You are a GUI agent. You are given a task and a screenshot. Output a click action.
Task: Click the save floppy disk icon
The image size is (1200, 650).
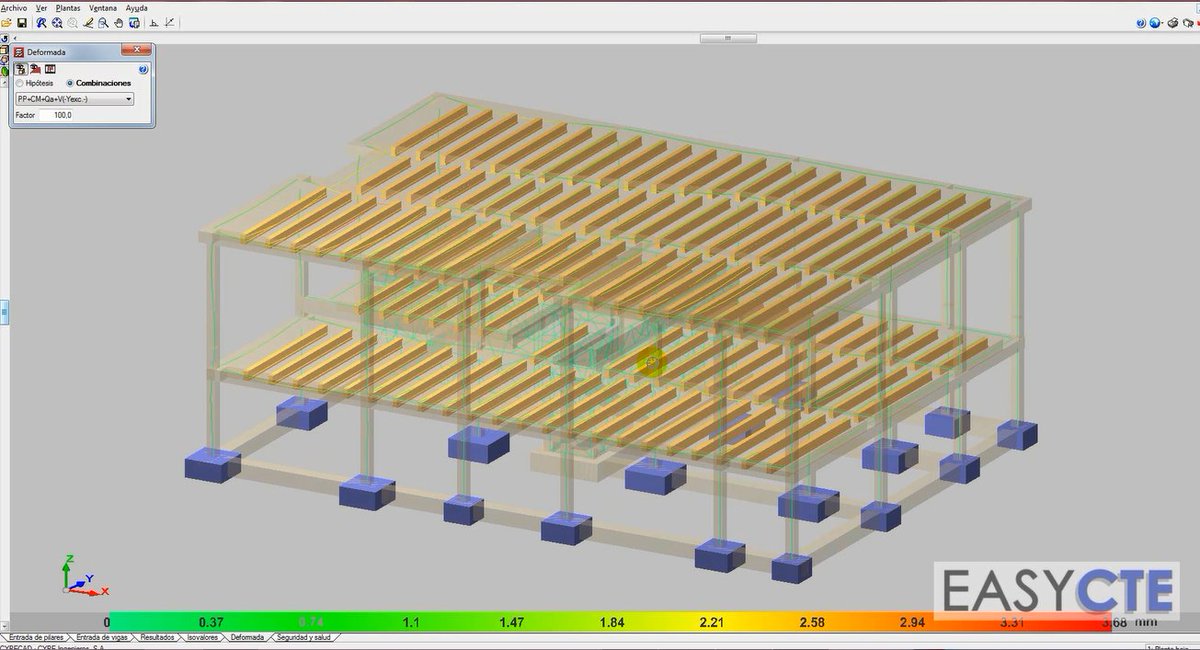pyautogui.click(x=22, y=23)
